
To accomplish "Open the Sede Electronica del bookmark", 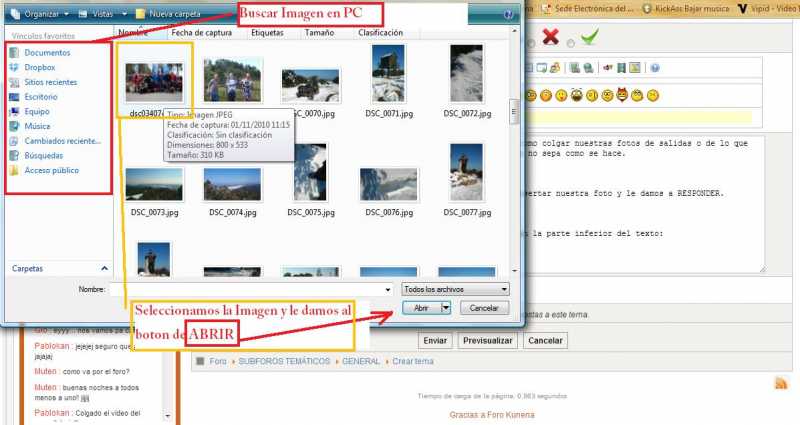I will click(587, 9).
